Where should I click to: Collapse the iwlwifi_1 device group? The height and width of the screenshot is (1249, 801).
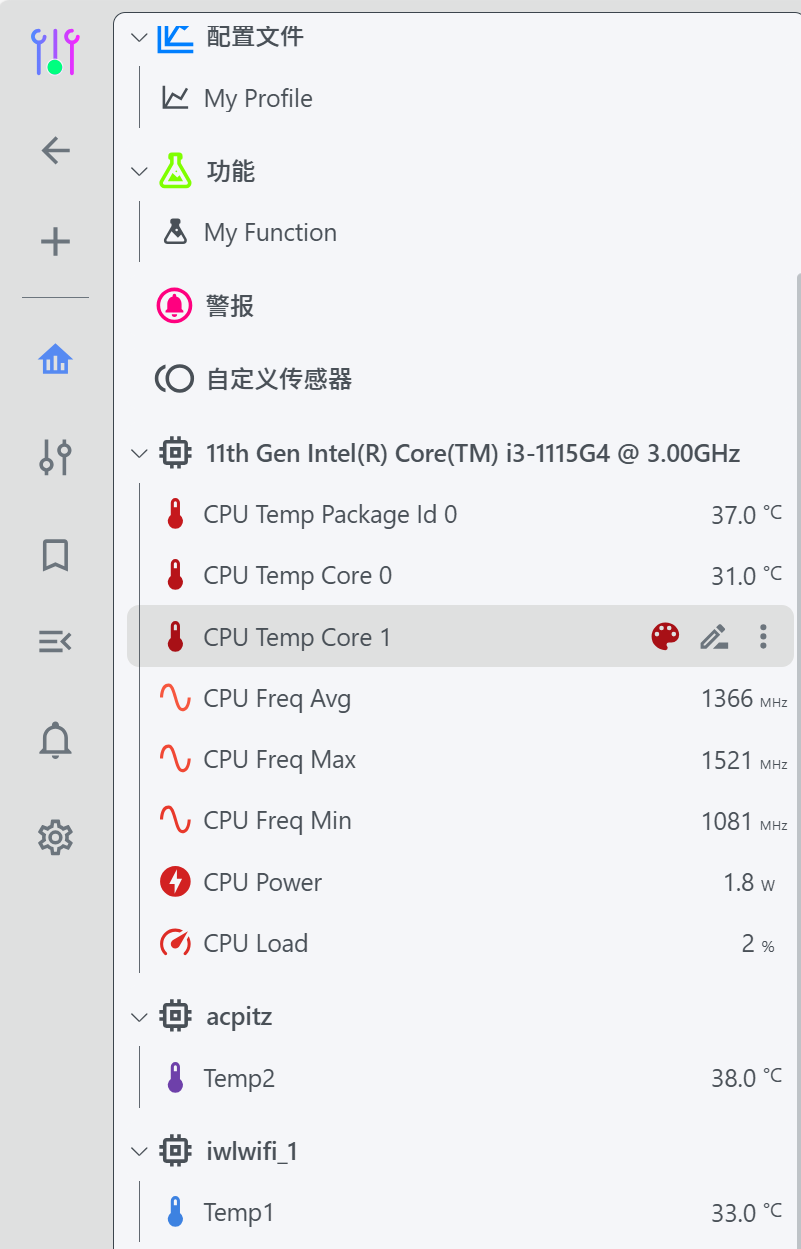coord(138,1152)
